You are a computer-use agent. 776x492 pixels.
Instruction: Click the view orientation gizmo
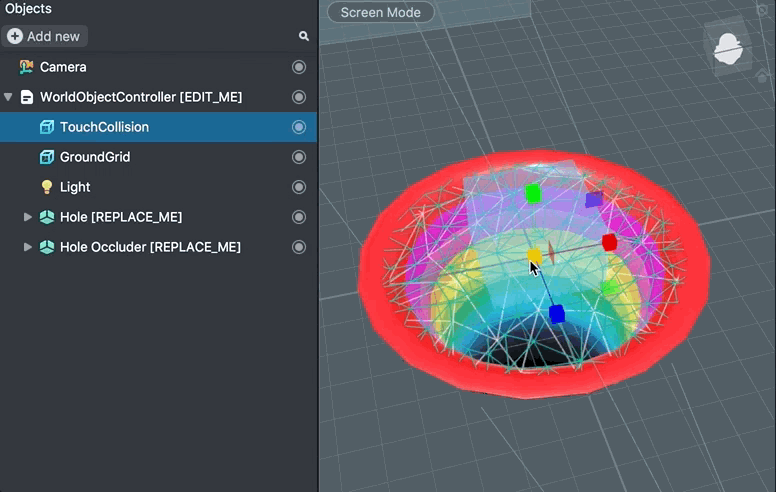pos(730,47)
